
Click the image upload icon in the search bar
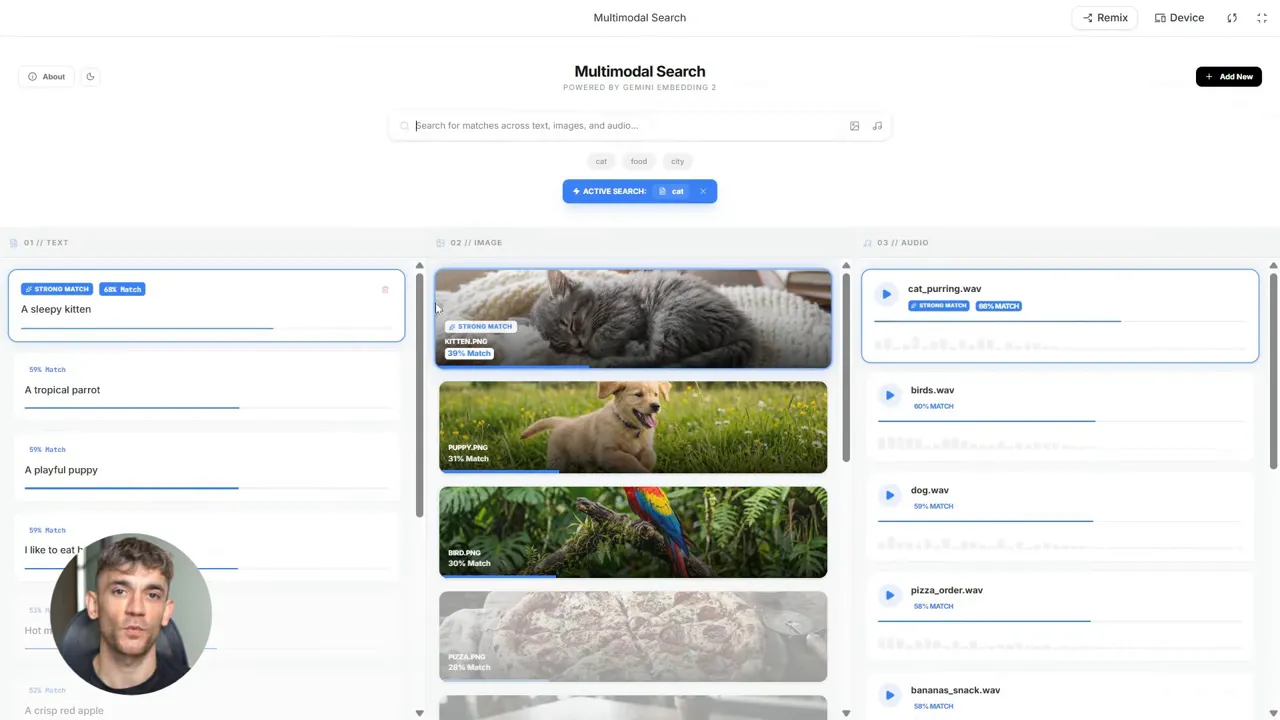click(854, 126)
